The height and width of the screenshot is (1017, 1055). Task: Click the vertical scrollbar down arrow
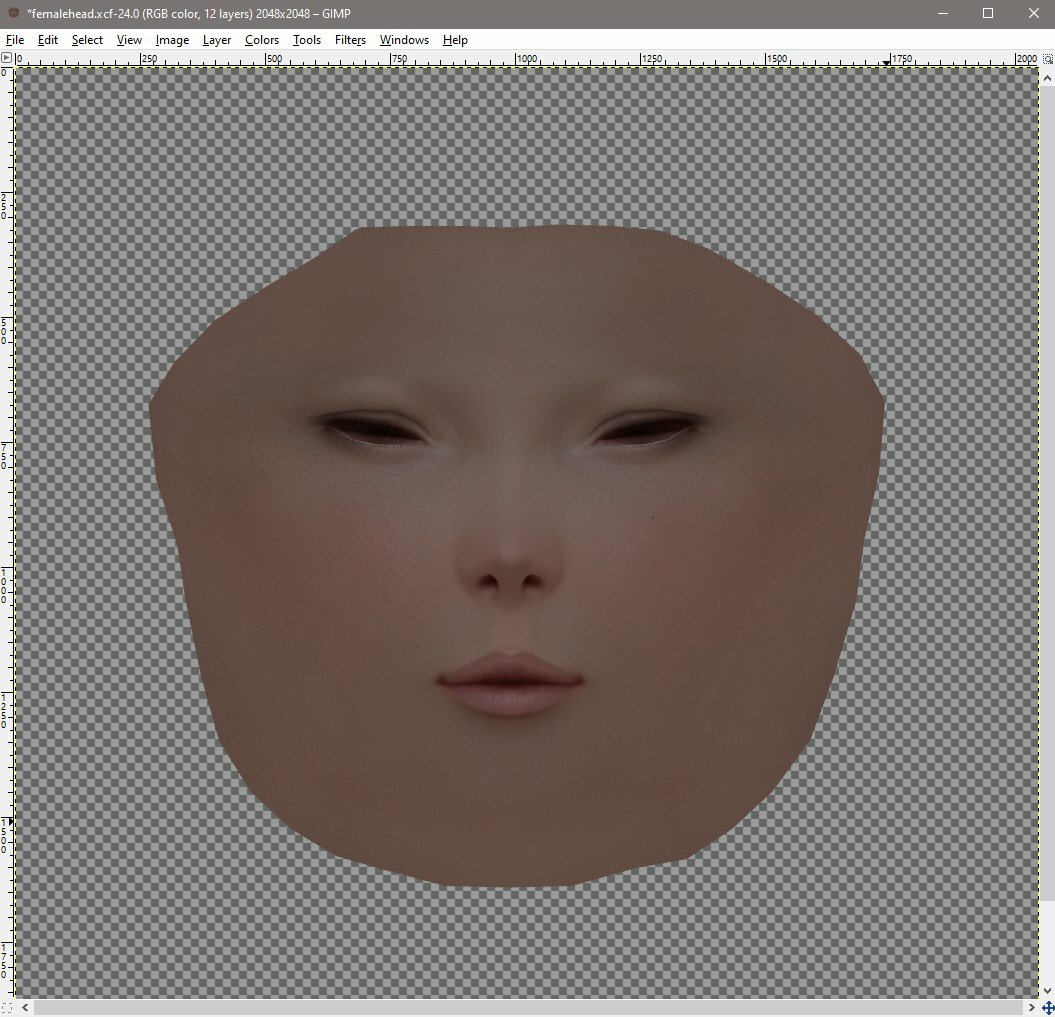point(1047,993)
